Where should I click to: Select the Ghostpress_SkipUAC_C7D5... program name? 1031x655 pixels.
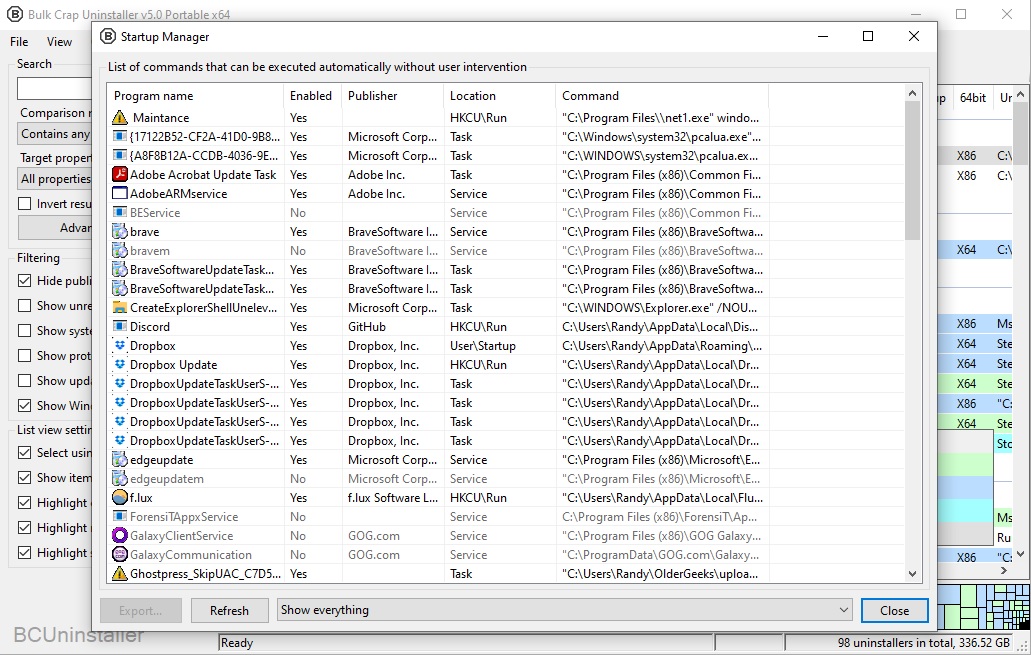pyautogui.click(x=205, y=574)
